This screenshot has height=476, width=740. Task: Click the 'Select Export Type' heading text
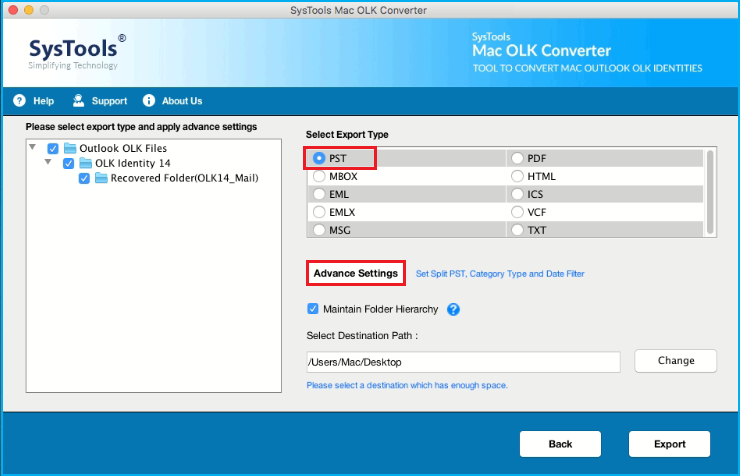point(347,134)
